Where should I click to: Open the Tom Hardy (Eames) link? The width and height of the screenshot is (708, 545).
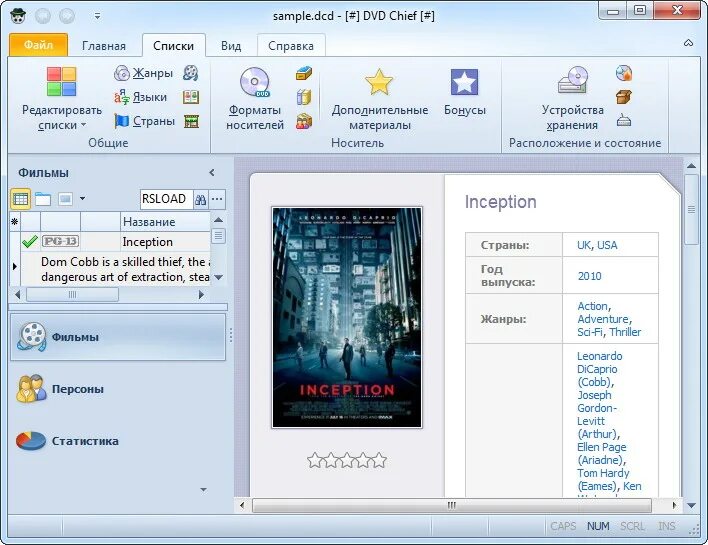pyautogui.click(x=603, y=480)
